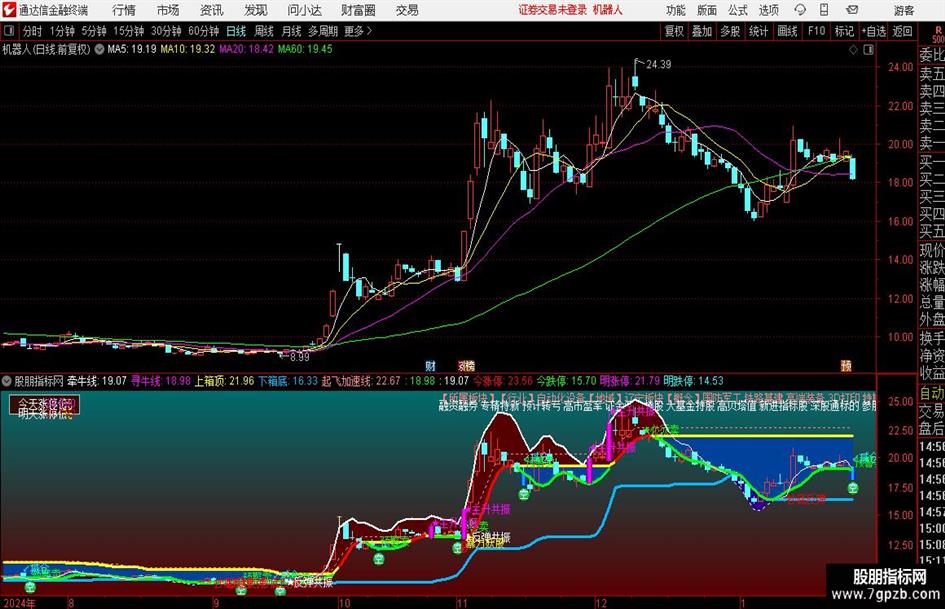
Task: Switch to the 30分钟 period tab
Action: (166, 31)
